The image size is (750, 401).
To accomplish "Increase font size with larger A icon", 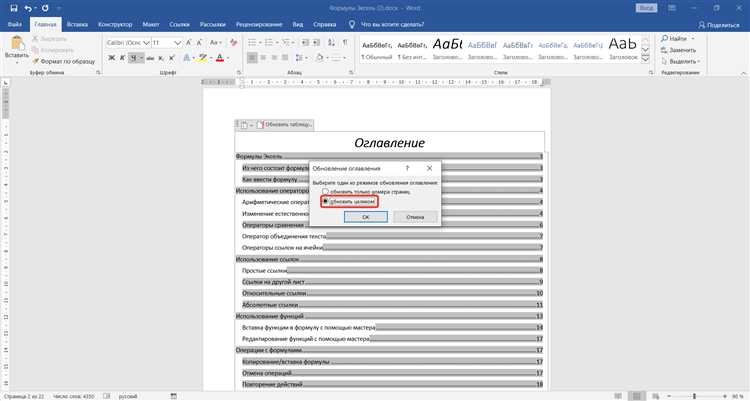I will pos(189,43).
